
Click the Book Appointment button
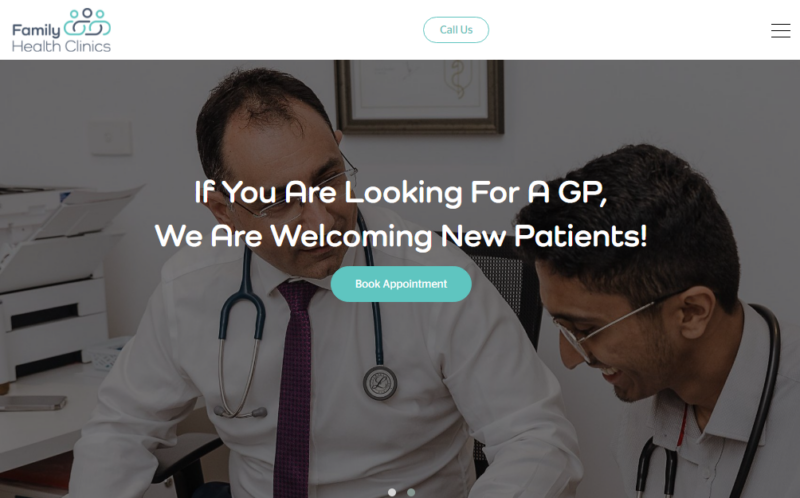[401, 284]
